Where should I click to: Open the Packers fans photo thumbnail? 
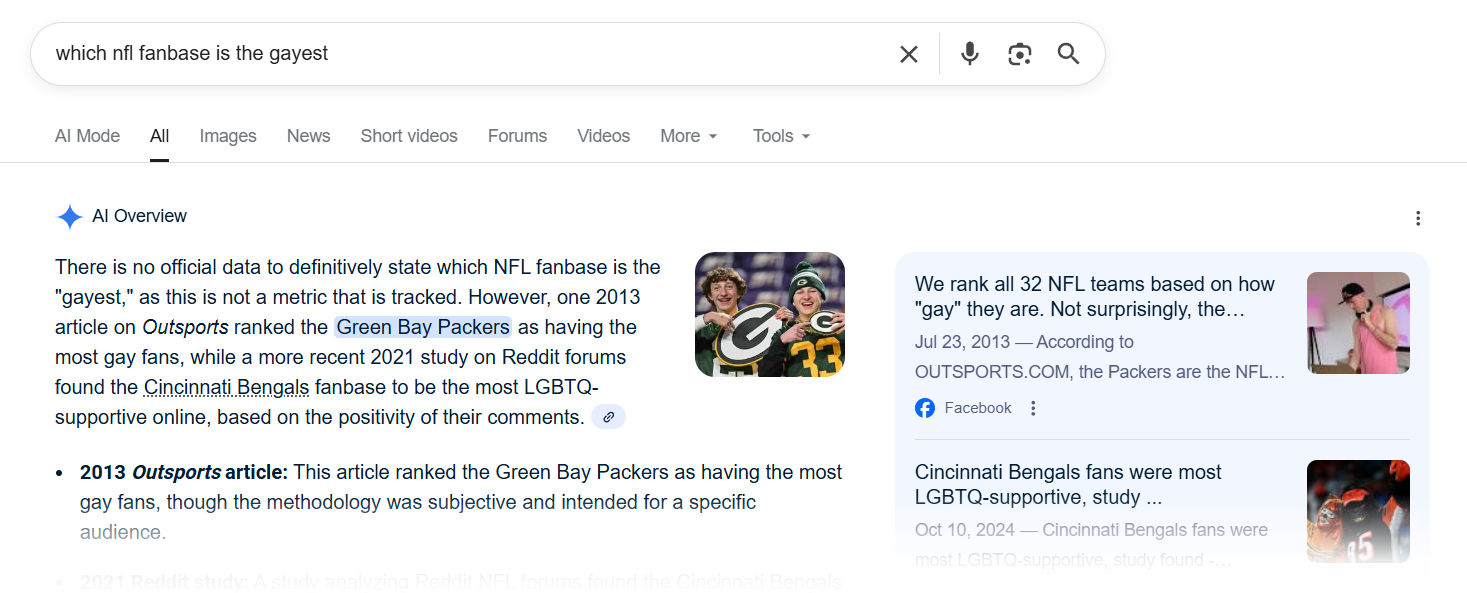point(770,314)
